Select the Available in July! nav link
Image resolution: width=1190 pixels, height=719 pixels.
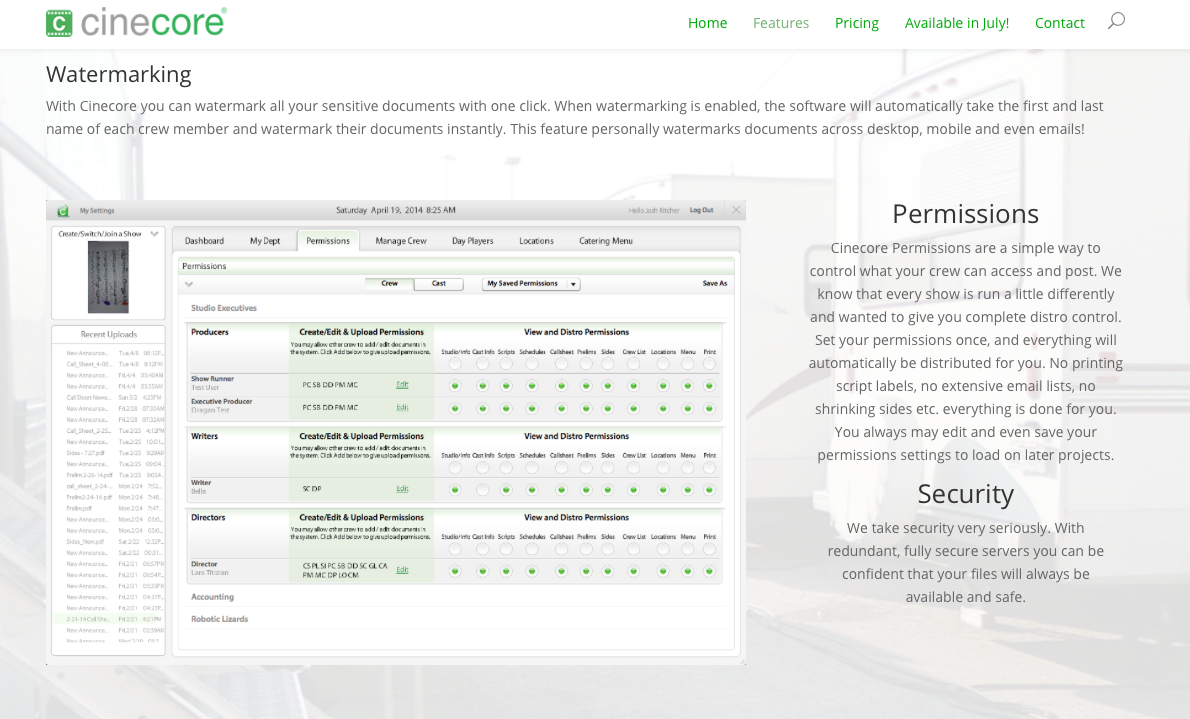click(x=957, y=23)
